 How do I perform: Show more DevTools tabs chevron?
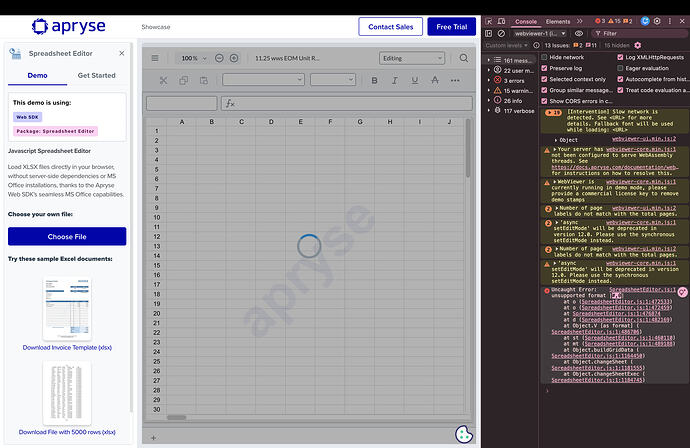pos(580,21)
